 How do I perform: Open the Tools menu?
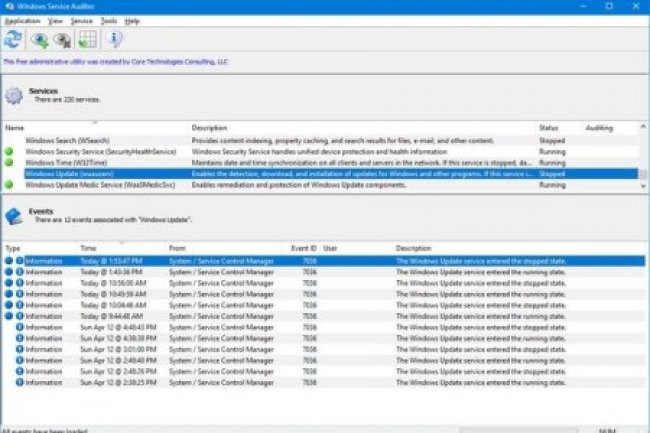click(108, 20)
